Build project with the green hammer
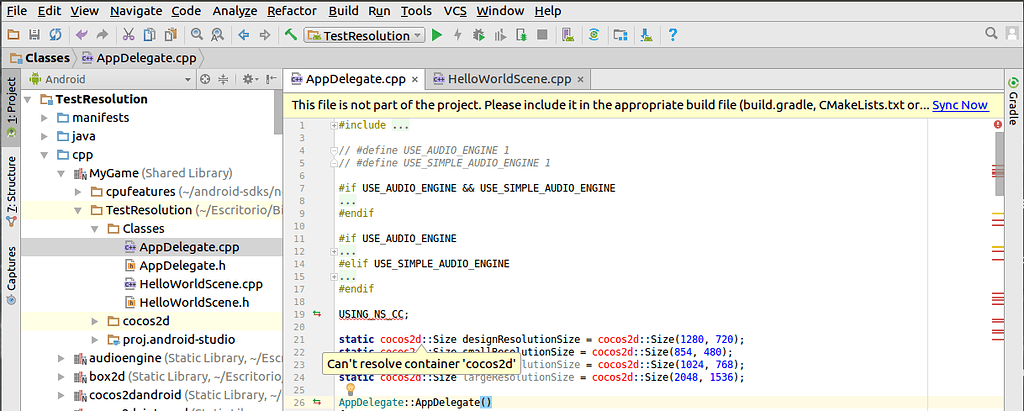This screenshot has width=1024, height=411. pos(291,35)
